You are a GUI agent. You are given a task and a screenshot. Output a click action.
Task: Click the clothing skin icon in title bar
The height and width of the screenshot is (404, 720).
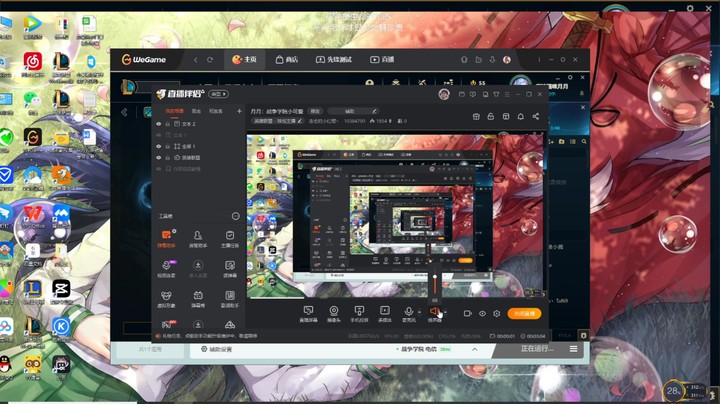point(496,94)
